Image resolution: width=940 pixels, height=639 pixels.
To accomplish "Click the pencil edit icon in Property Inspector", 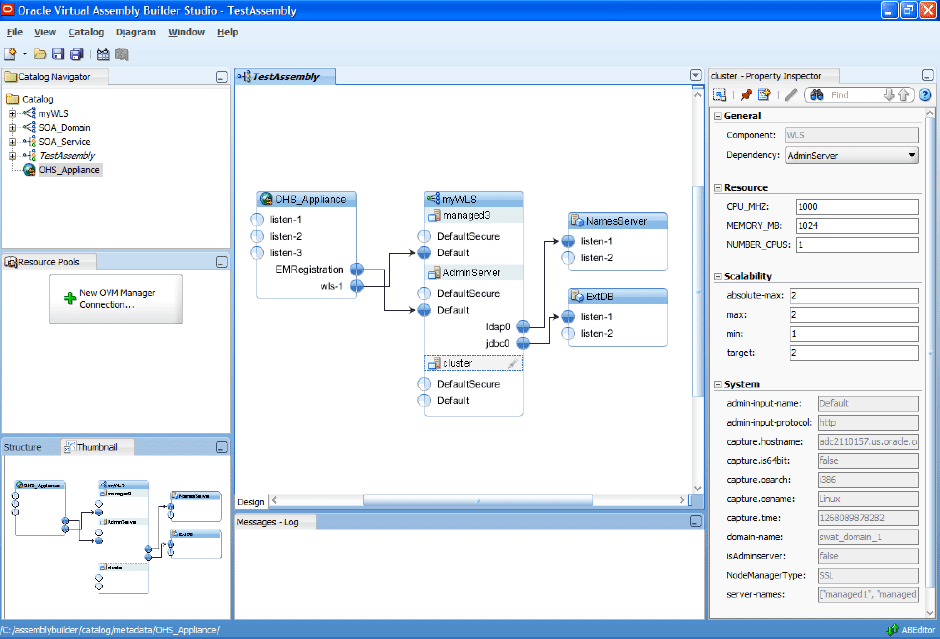I will [x=789, y=95].
